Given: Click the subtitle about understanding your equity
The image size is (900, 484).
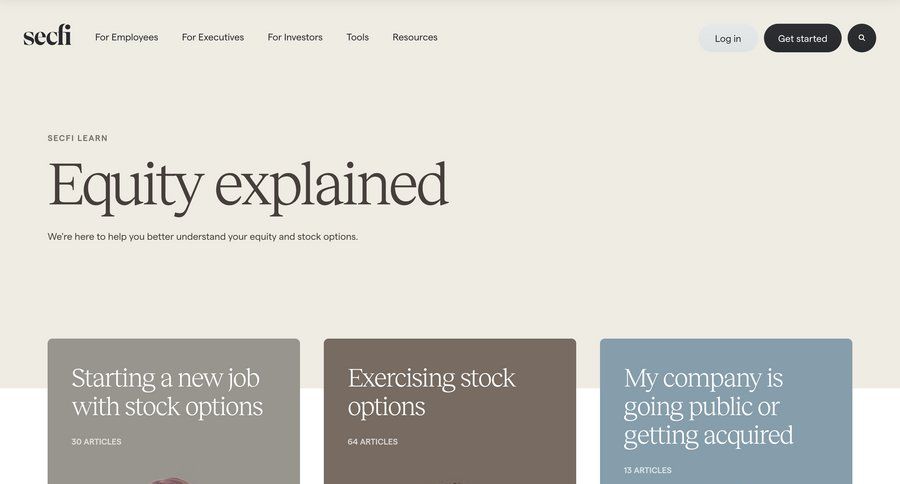Looking at the screenshot, I should point(203,237).
